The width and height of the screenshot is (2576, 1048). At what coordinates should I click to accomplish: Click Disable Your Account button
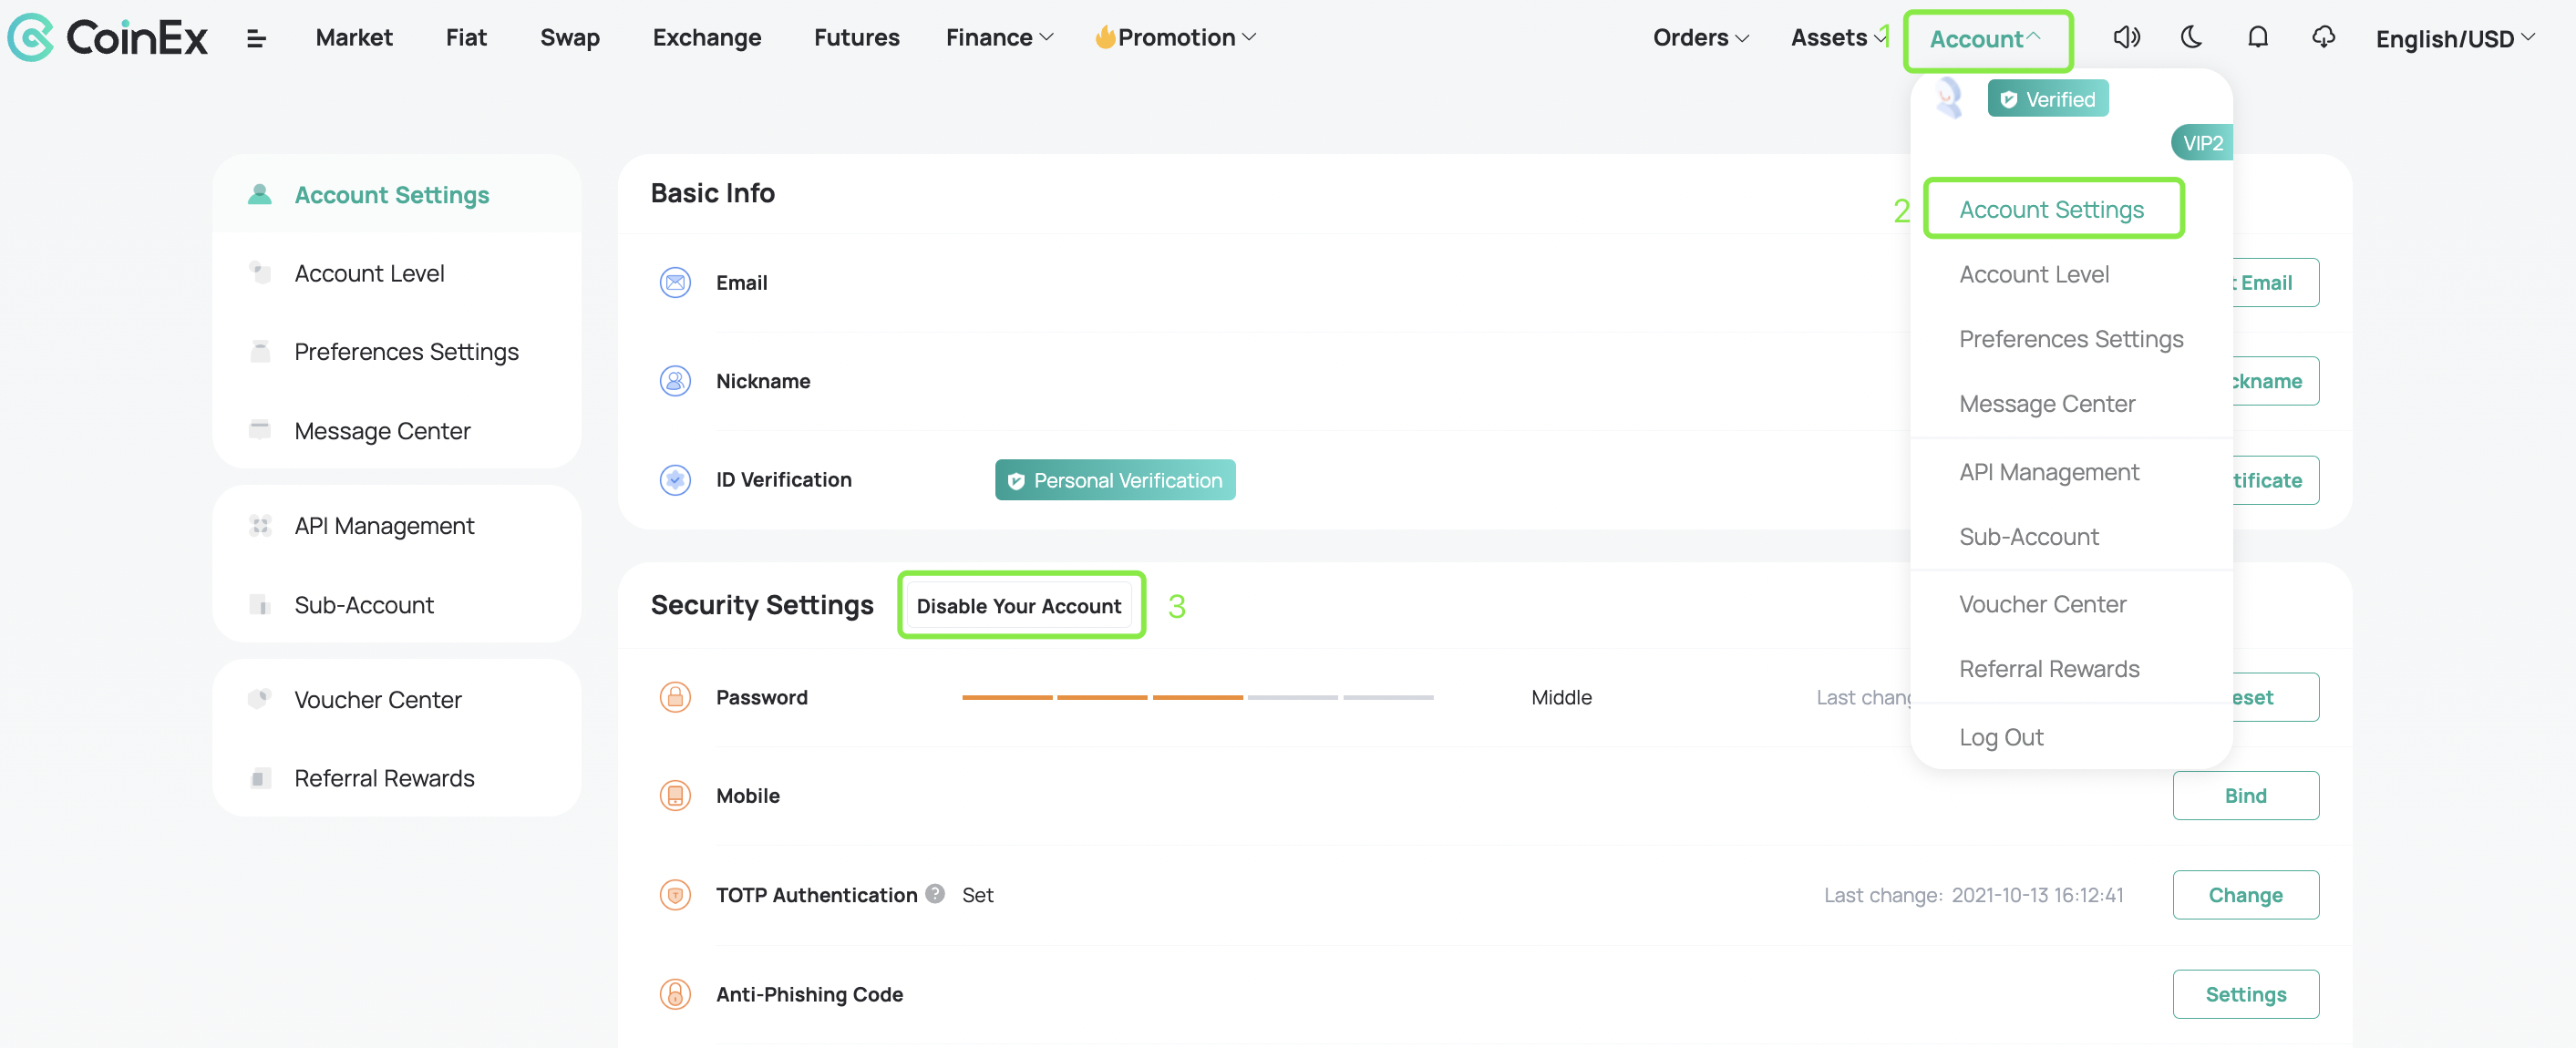tap(1019, 606)
